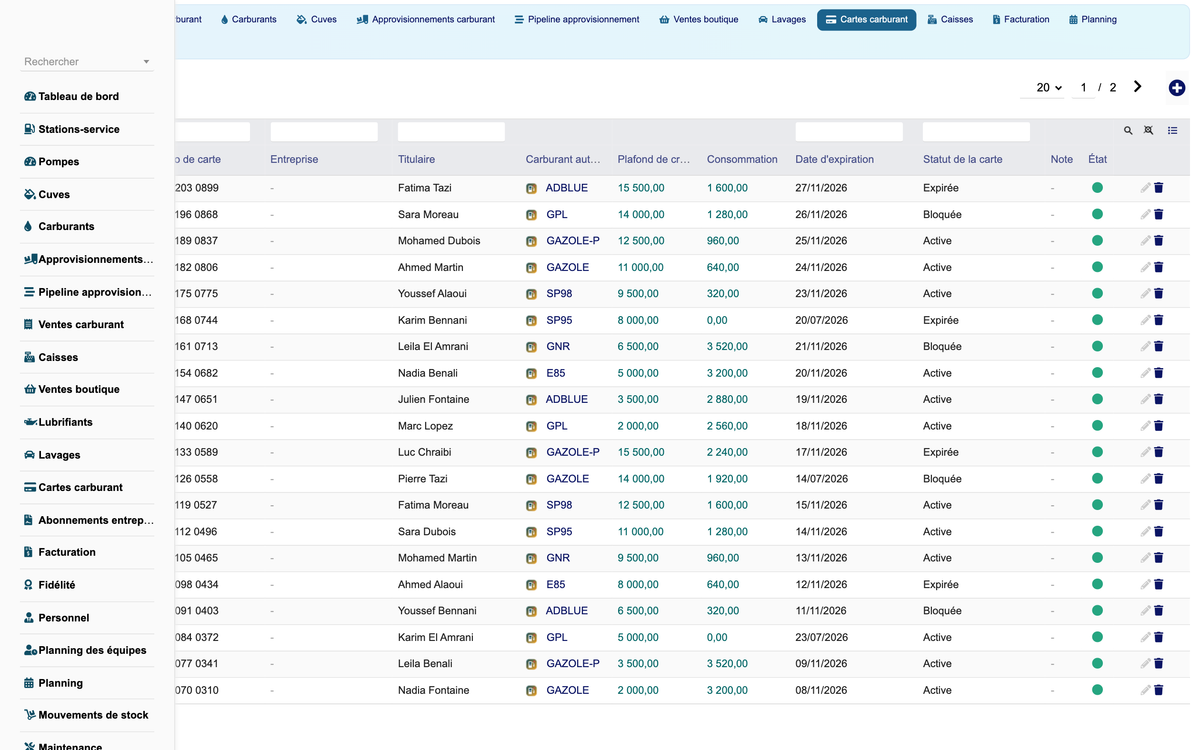Edit Sara Moreau card with pencil icon
This screenshot has width=1200, height=750.
[1145, 214]
